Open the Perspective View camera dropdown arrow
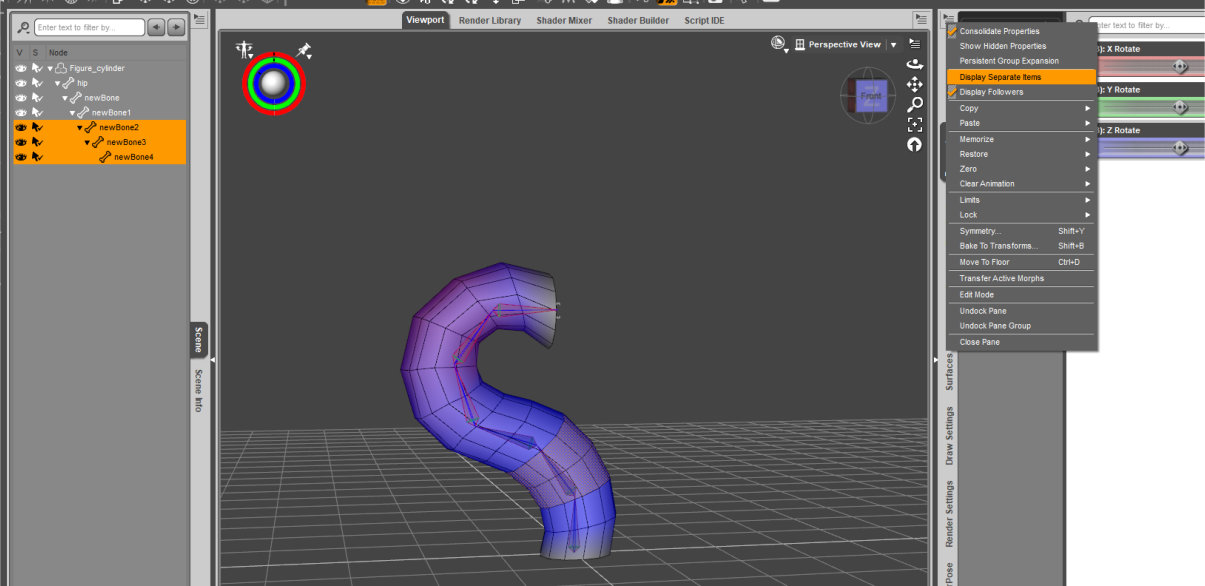 [894, 45]
